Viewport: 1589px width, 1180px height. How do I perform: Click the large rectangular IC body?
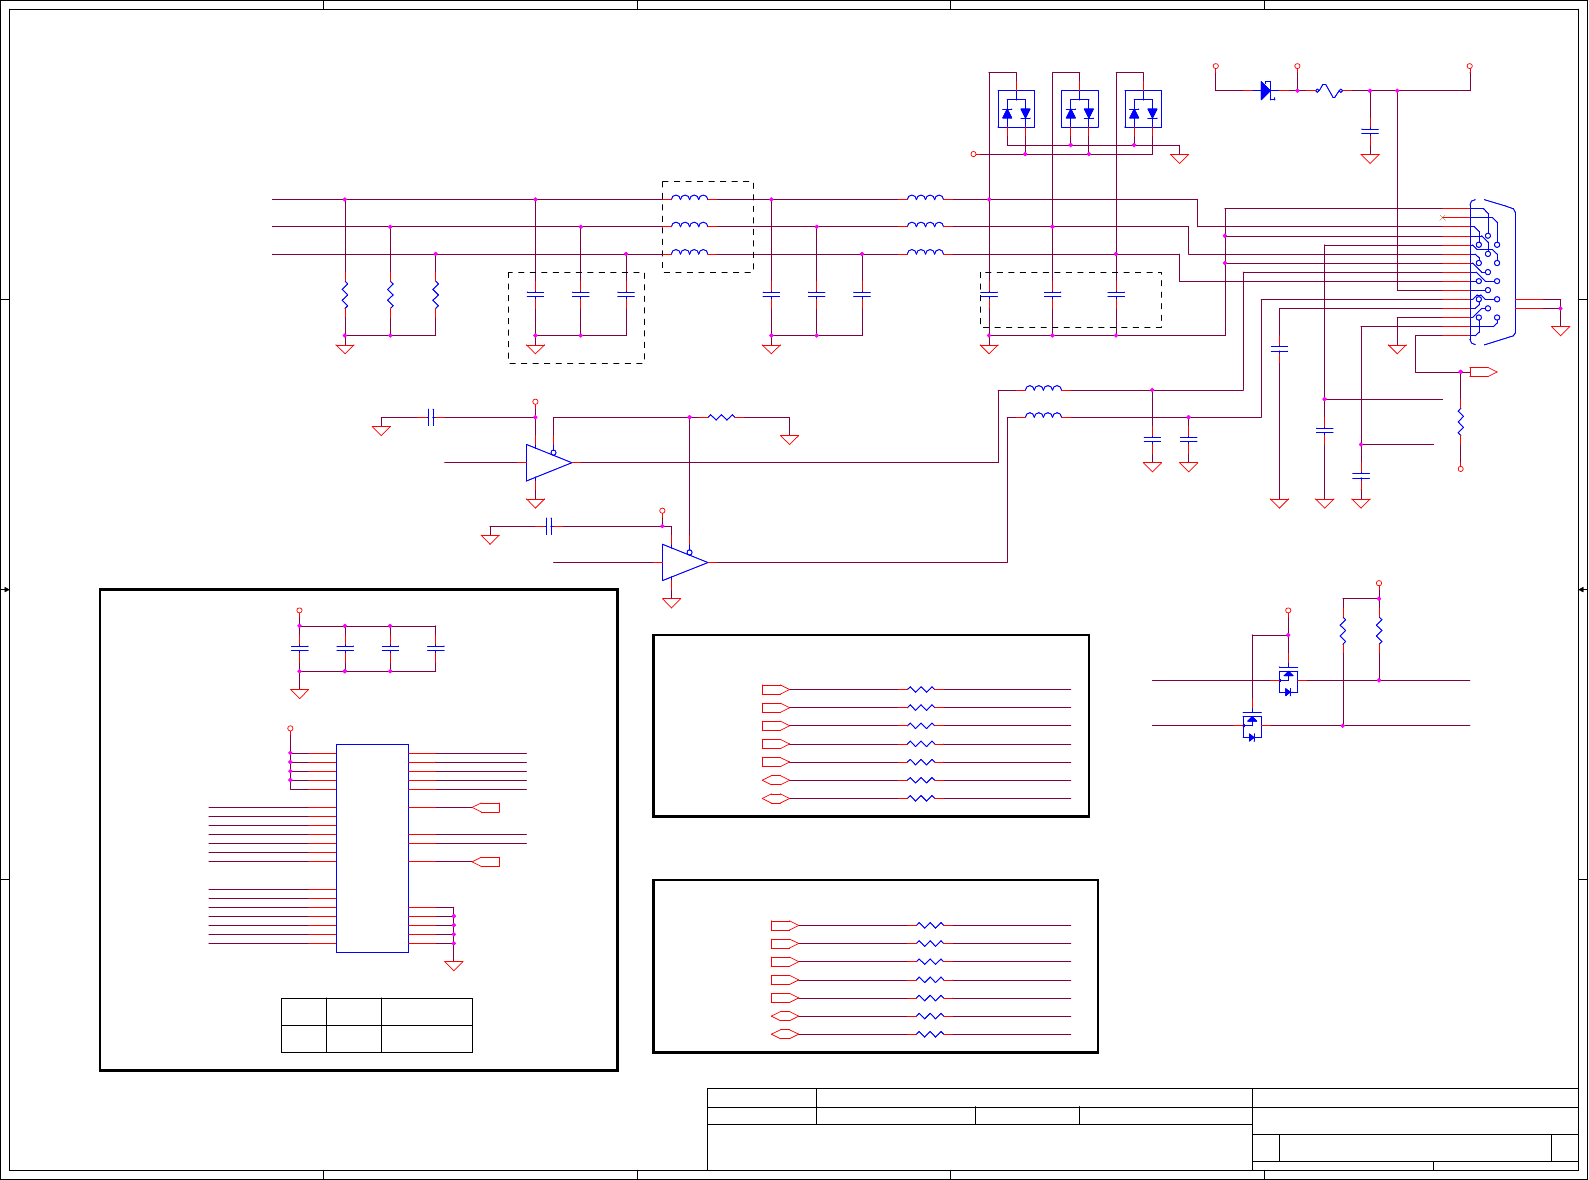point(372,848)
